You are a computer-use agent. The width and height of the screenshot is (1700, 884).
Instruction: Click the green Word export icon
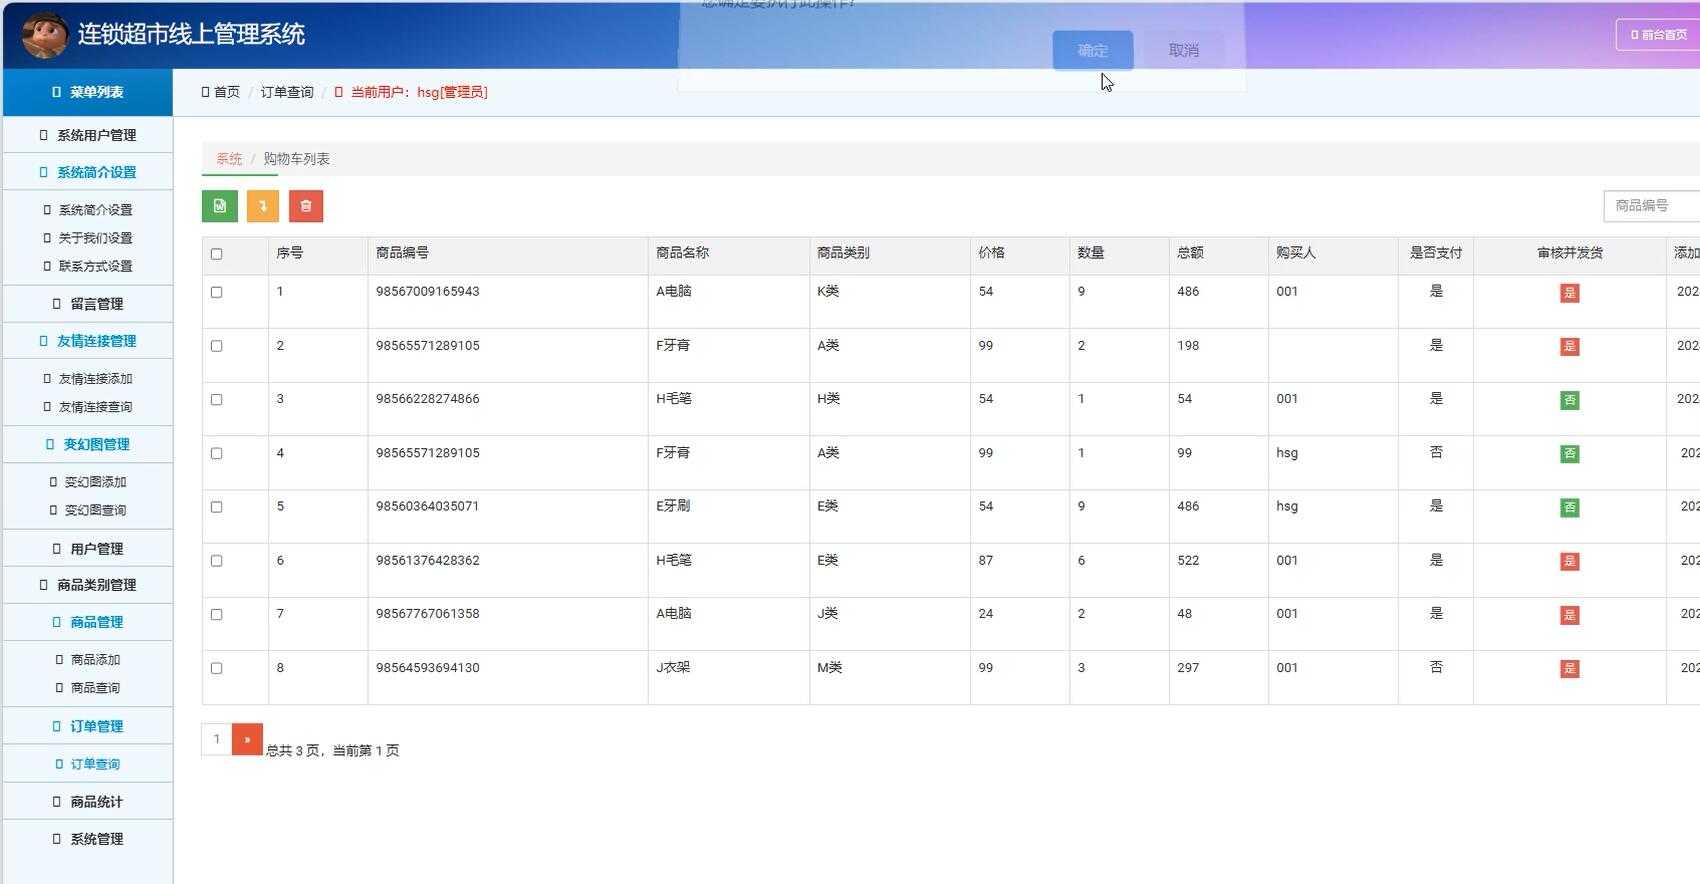[220, 206]
